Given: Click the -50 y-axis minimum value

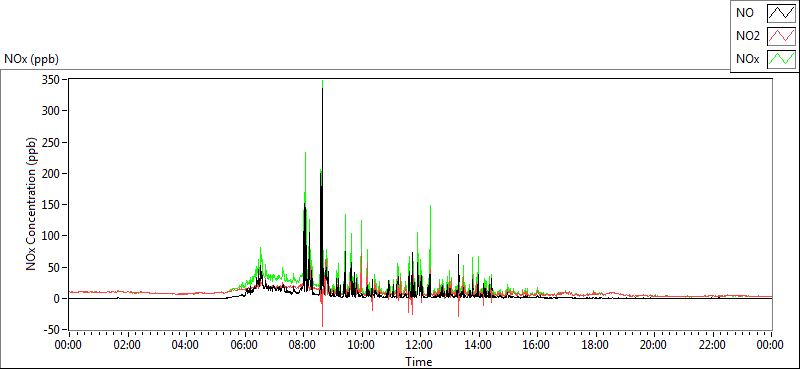Looking at the screenshot, I should (x=52, y=330).
